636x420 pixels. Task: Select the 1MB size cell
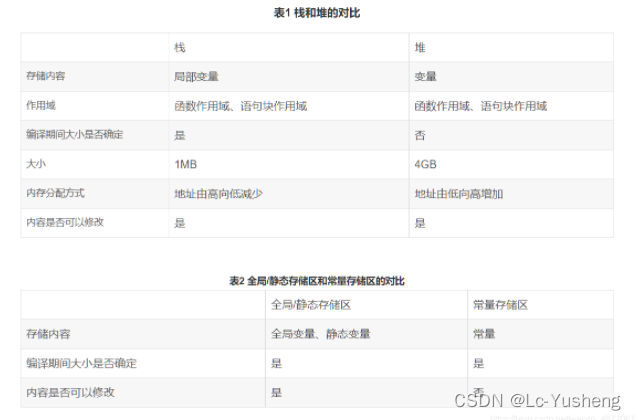186,164
